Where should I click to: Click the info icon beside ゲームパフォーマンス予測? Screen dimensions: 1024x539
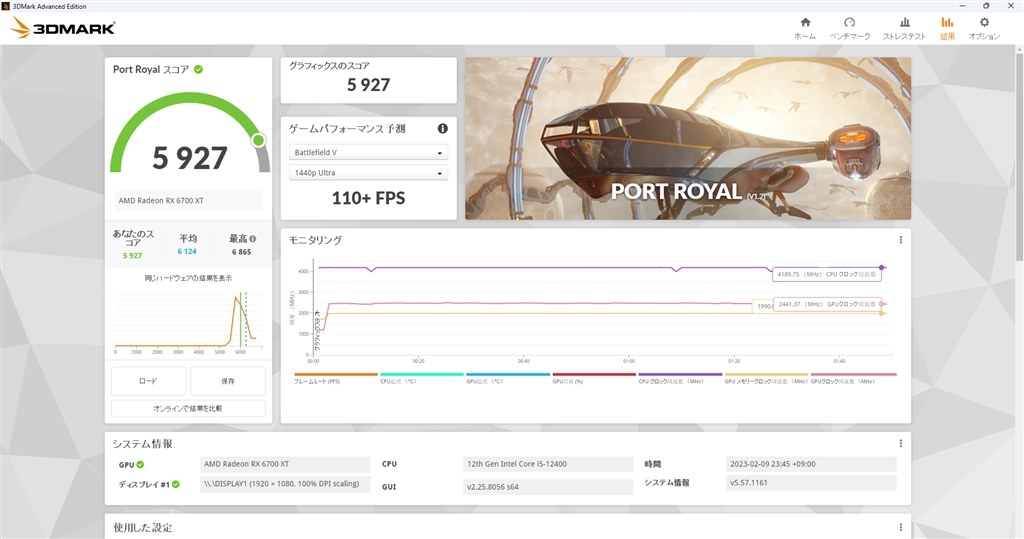tap(443, 129)
